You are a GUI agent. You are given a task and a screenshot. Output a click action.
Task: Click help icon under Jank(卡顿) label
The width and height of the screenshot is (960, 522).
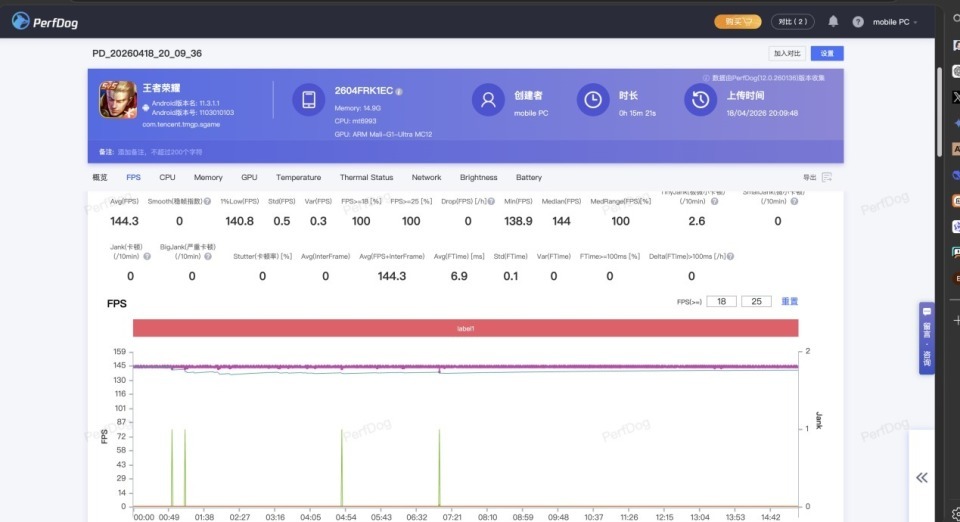coord(147,256)
